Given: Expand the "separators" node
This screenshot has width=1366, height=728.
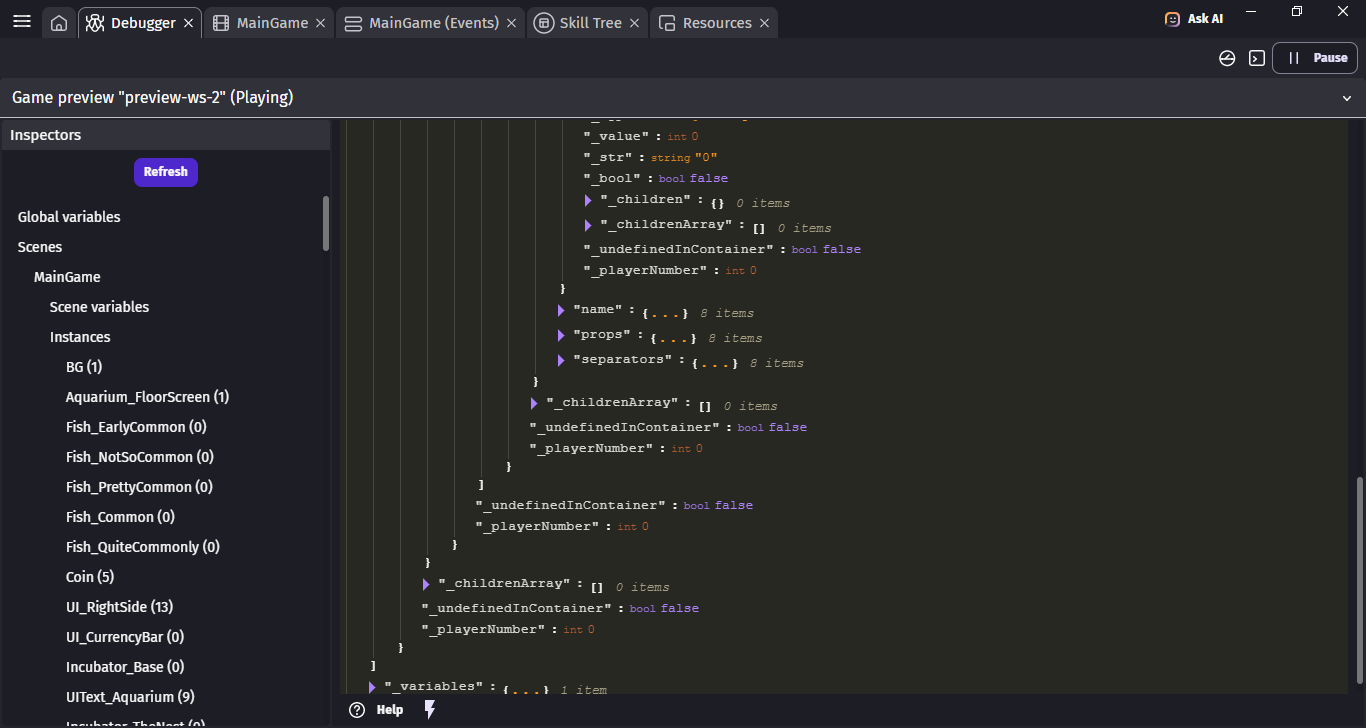Looking at the screenshot, I should (561, 360).
